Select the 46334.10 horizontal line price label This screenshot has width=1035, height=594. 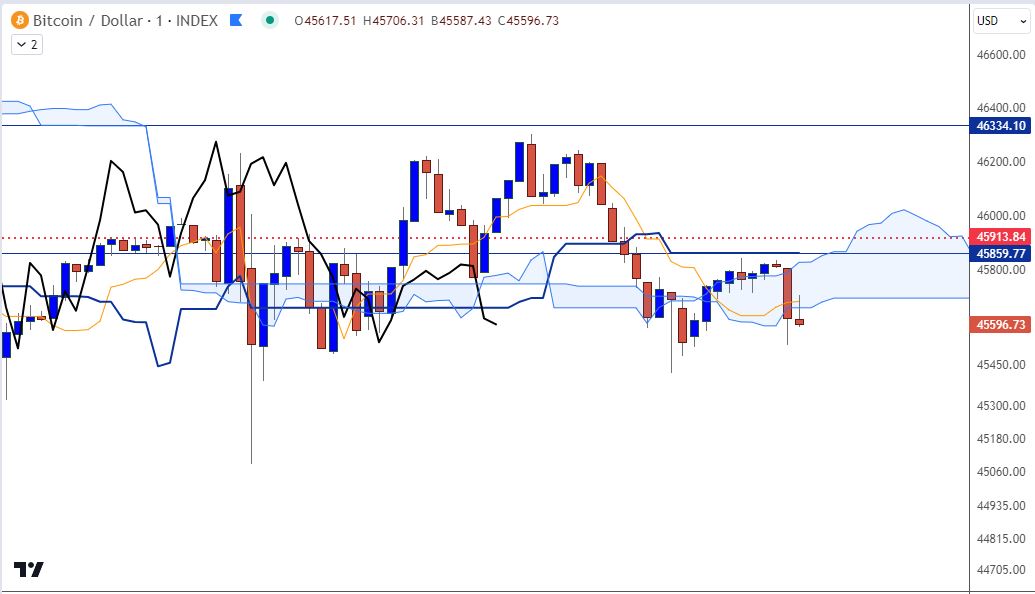(1000, 125)
